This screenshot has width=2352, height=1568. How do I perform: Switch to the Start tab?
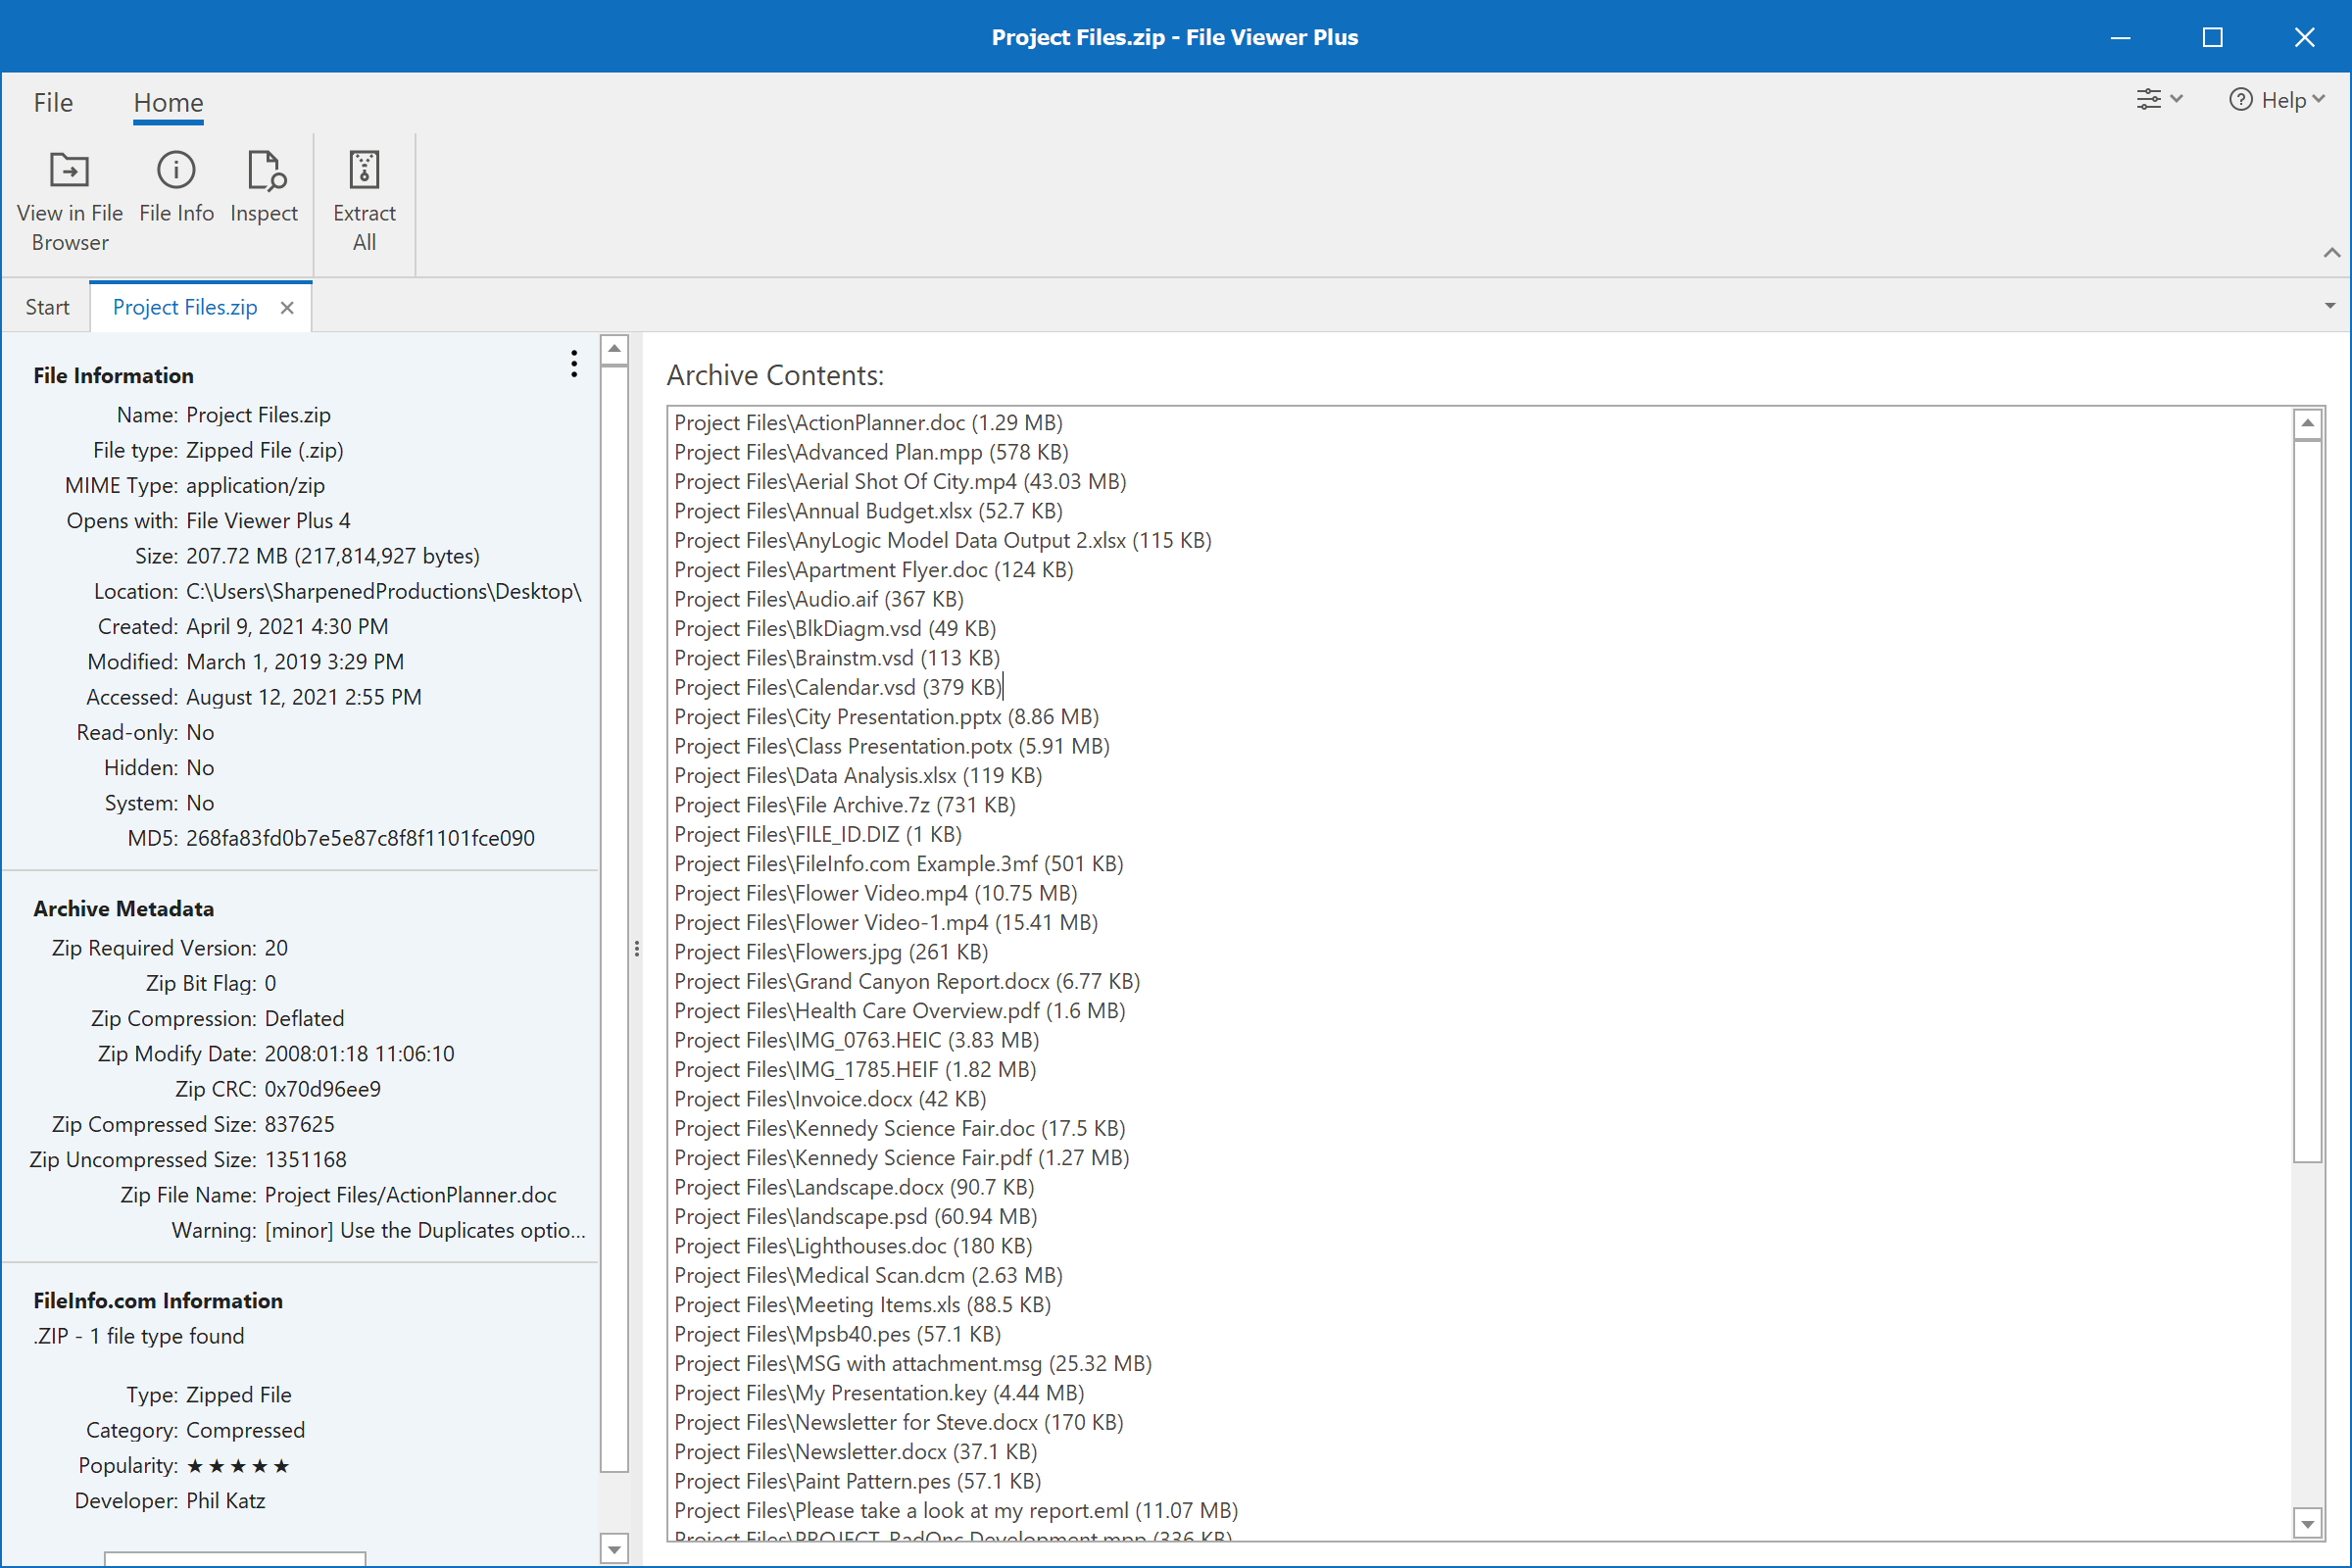tap(46, 306)
